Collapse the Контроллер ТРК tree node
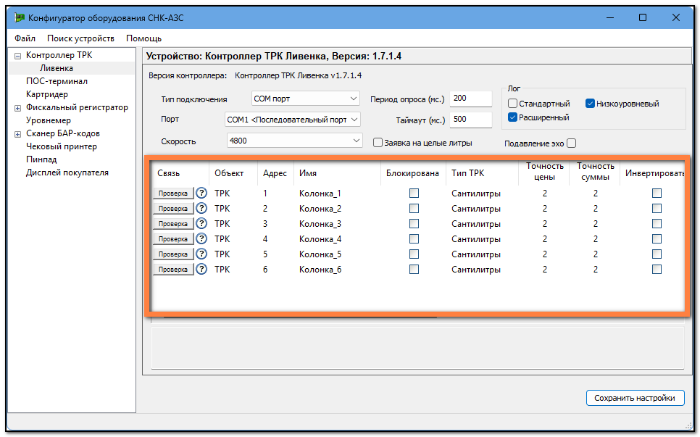 click(x=17, y=56)
